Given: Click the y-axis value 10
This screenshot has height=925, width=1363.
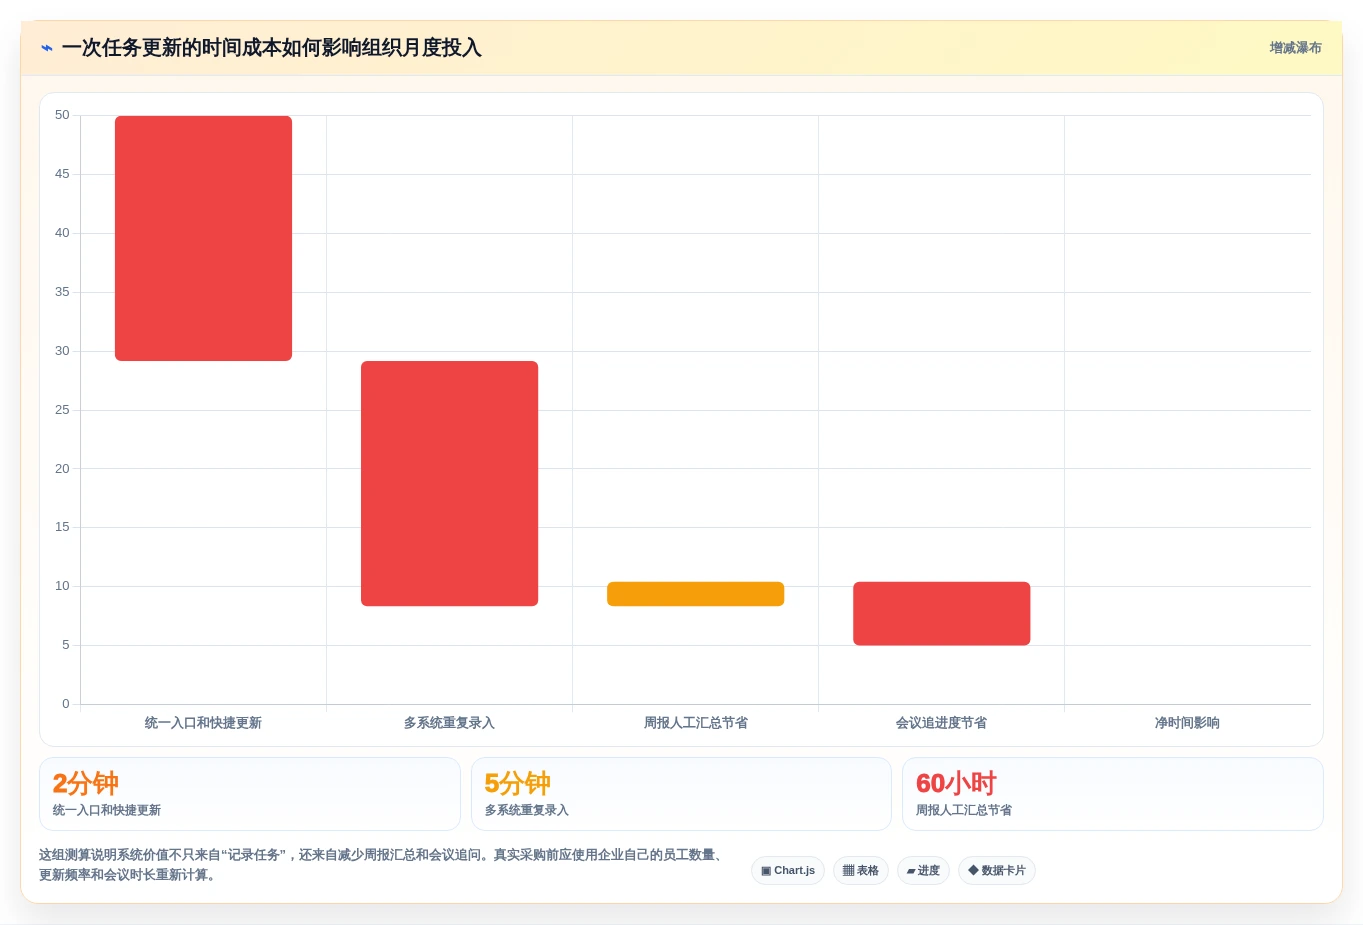Looking at the screenshot, I should [62, 586].
